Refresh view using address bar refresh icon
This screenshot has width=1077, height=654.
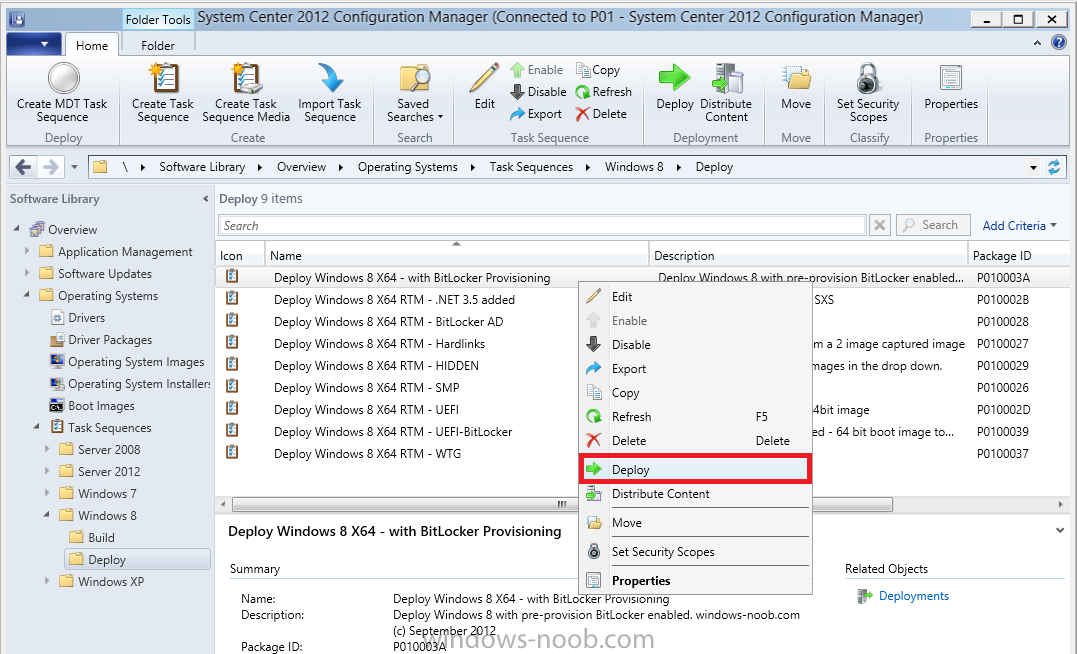pos(1054,167)
